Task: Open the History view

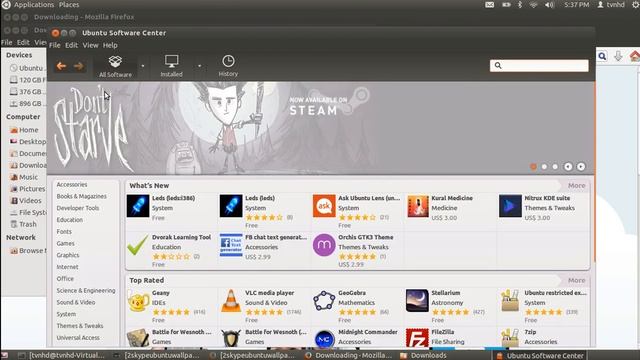Action: pos(228,66)
